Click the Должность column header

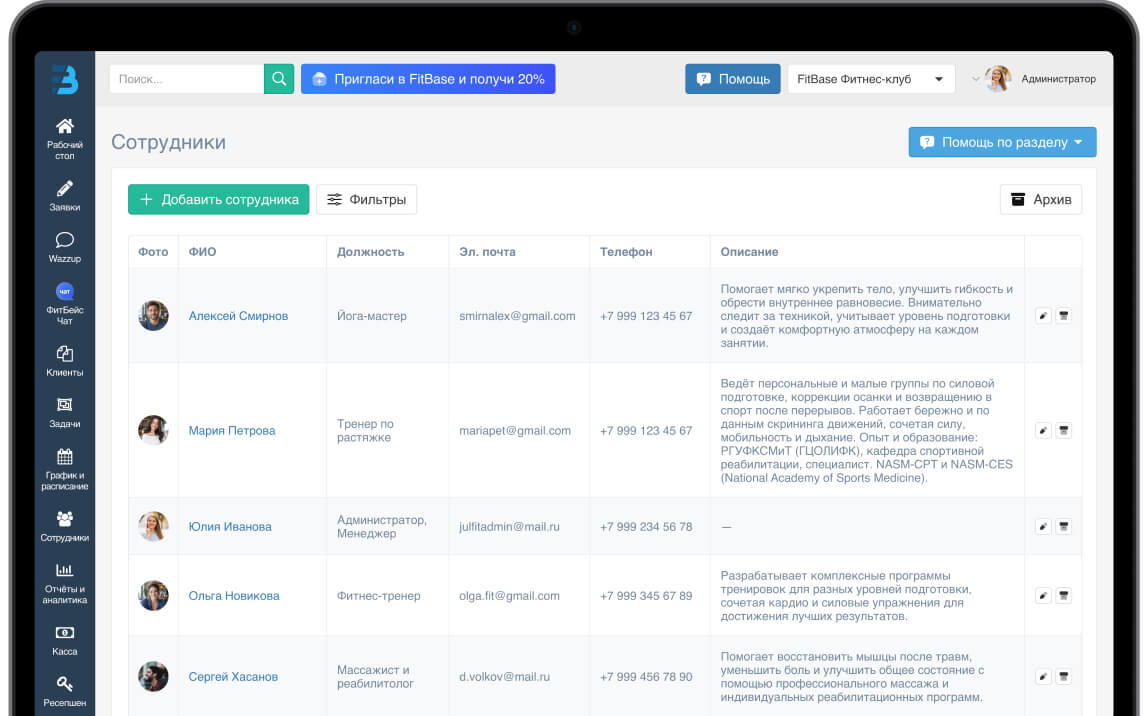point(371,251)
